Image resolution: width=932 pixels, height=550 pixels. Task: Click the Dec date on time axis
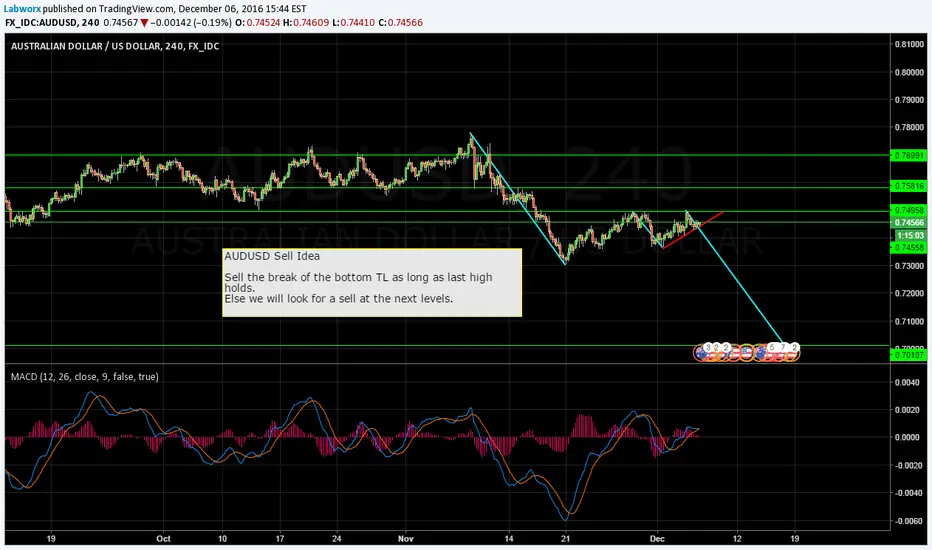click(657, 539)
